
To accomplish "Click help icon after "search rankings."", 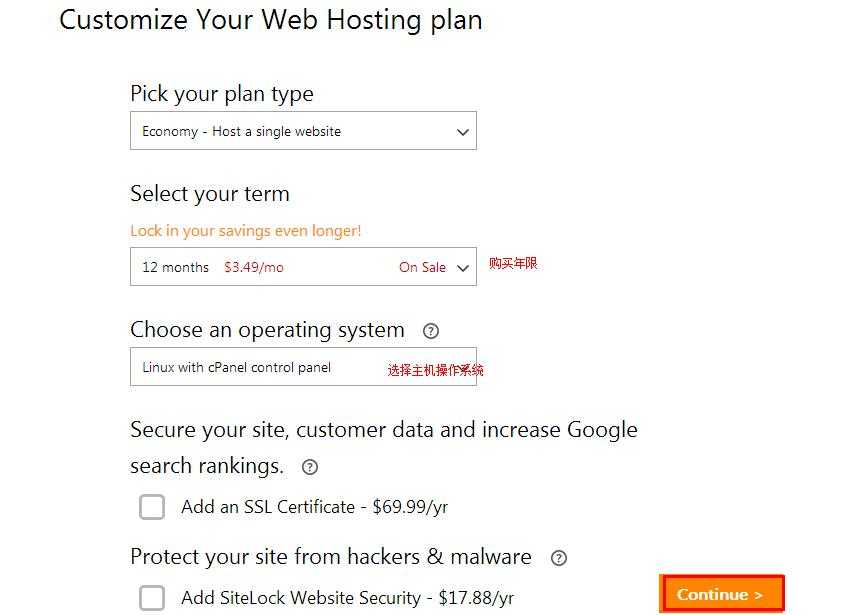I will click(310, 467).
